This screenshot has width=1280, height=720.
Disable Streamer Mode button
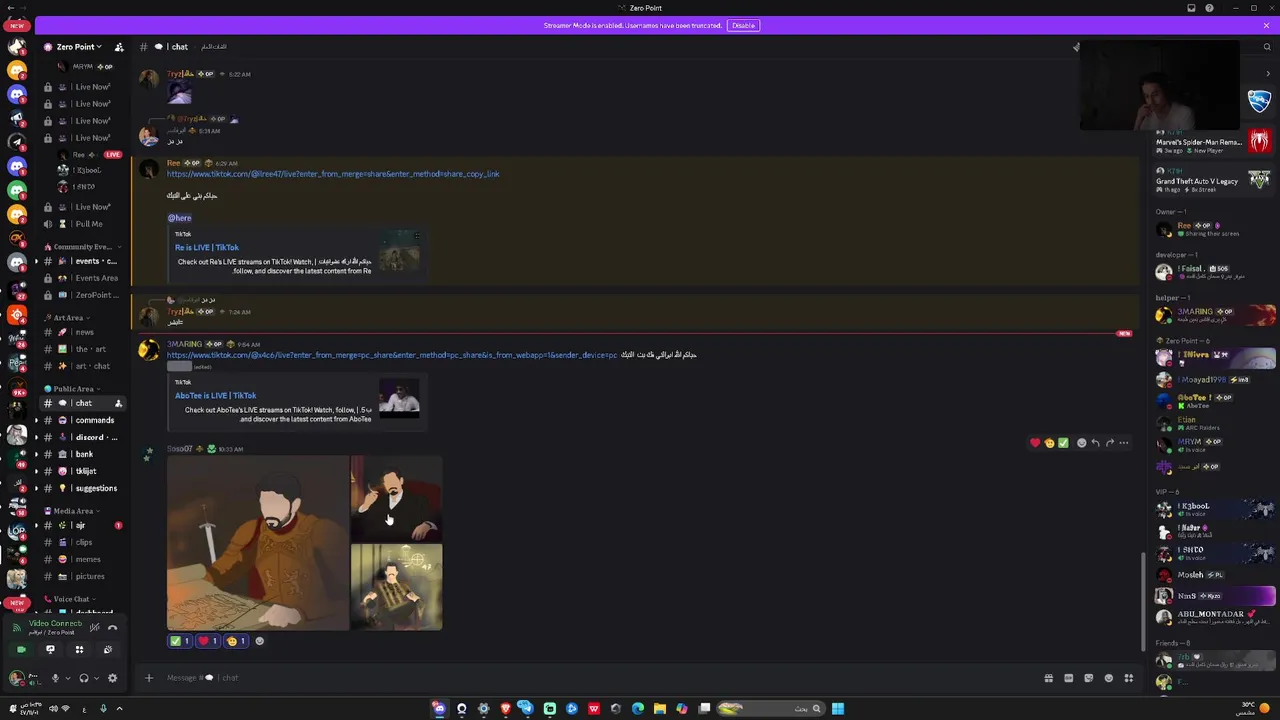(x=743, y=25)
